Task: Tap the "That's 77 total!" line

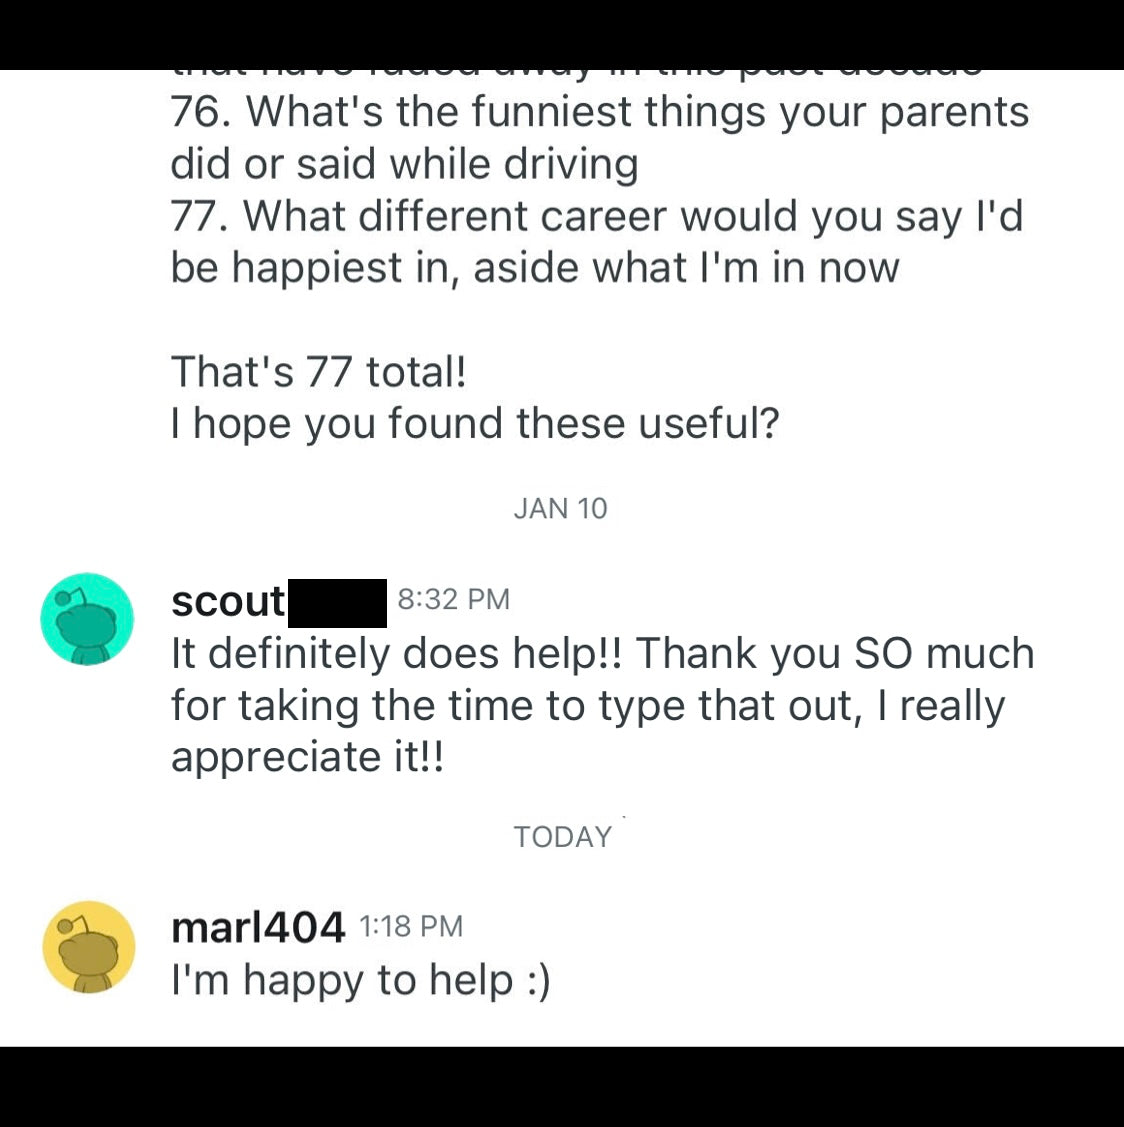Action: coord(318,372)
